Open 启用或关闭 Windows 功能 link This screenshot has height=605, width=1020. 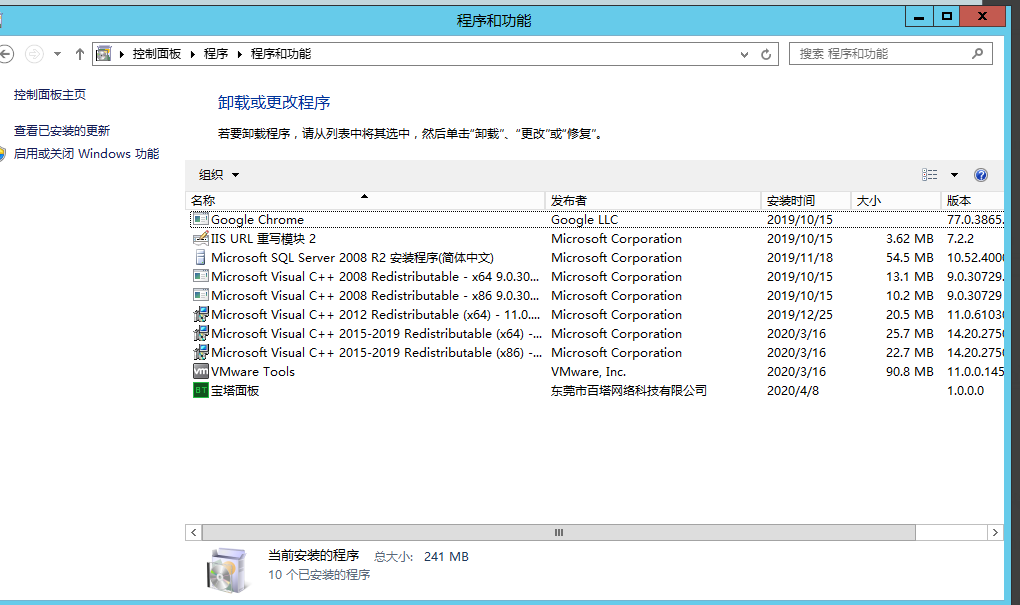[87, 154]
